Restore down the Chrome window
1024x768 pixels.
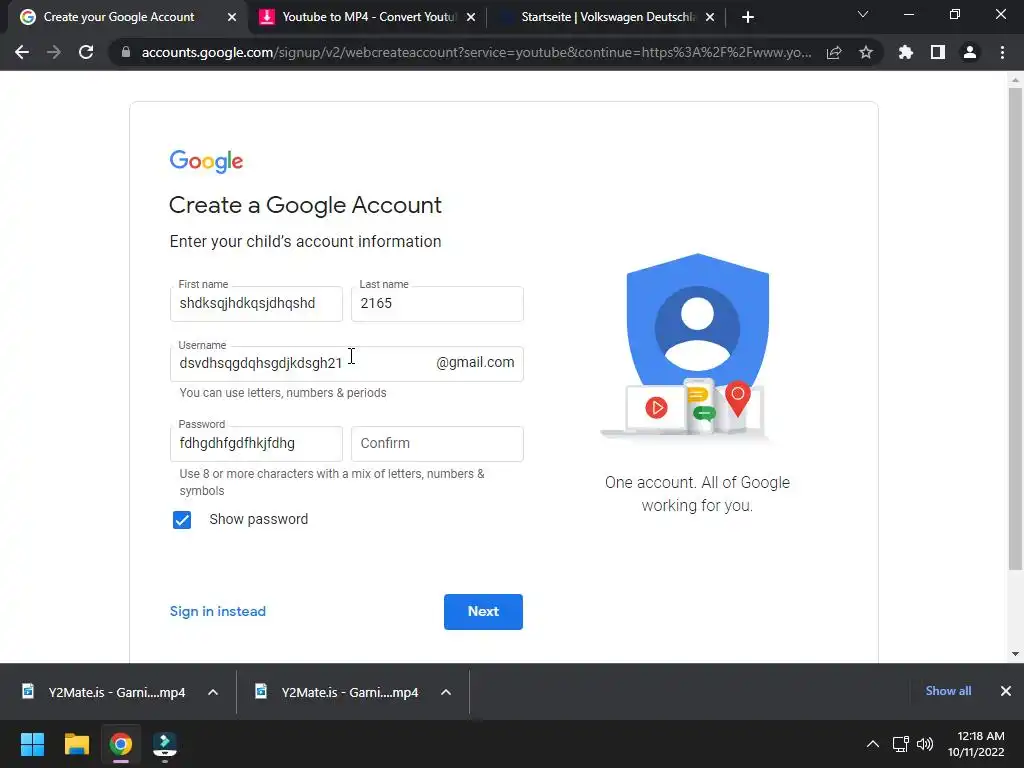coord(955,14)
